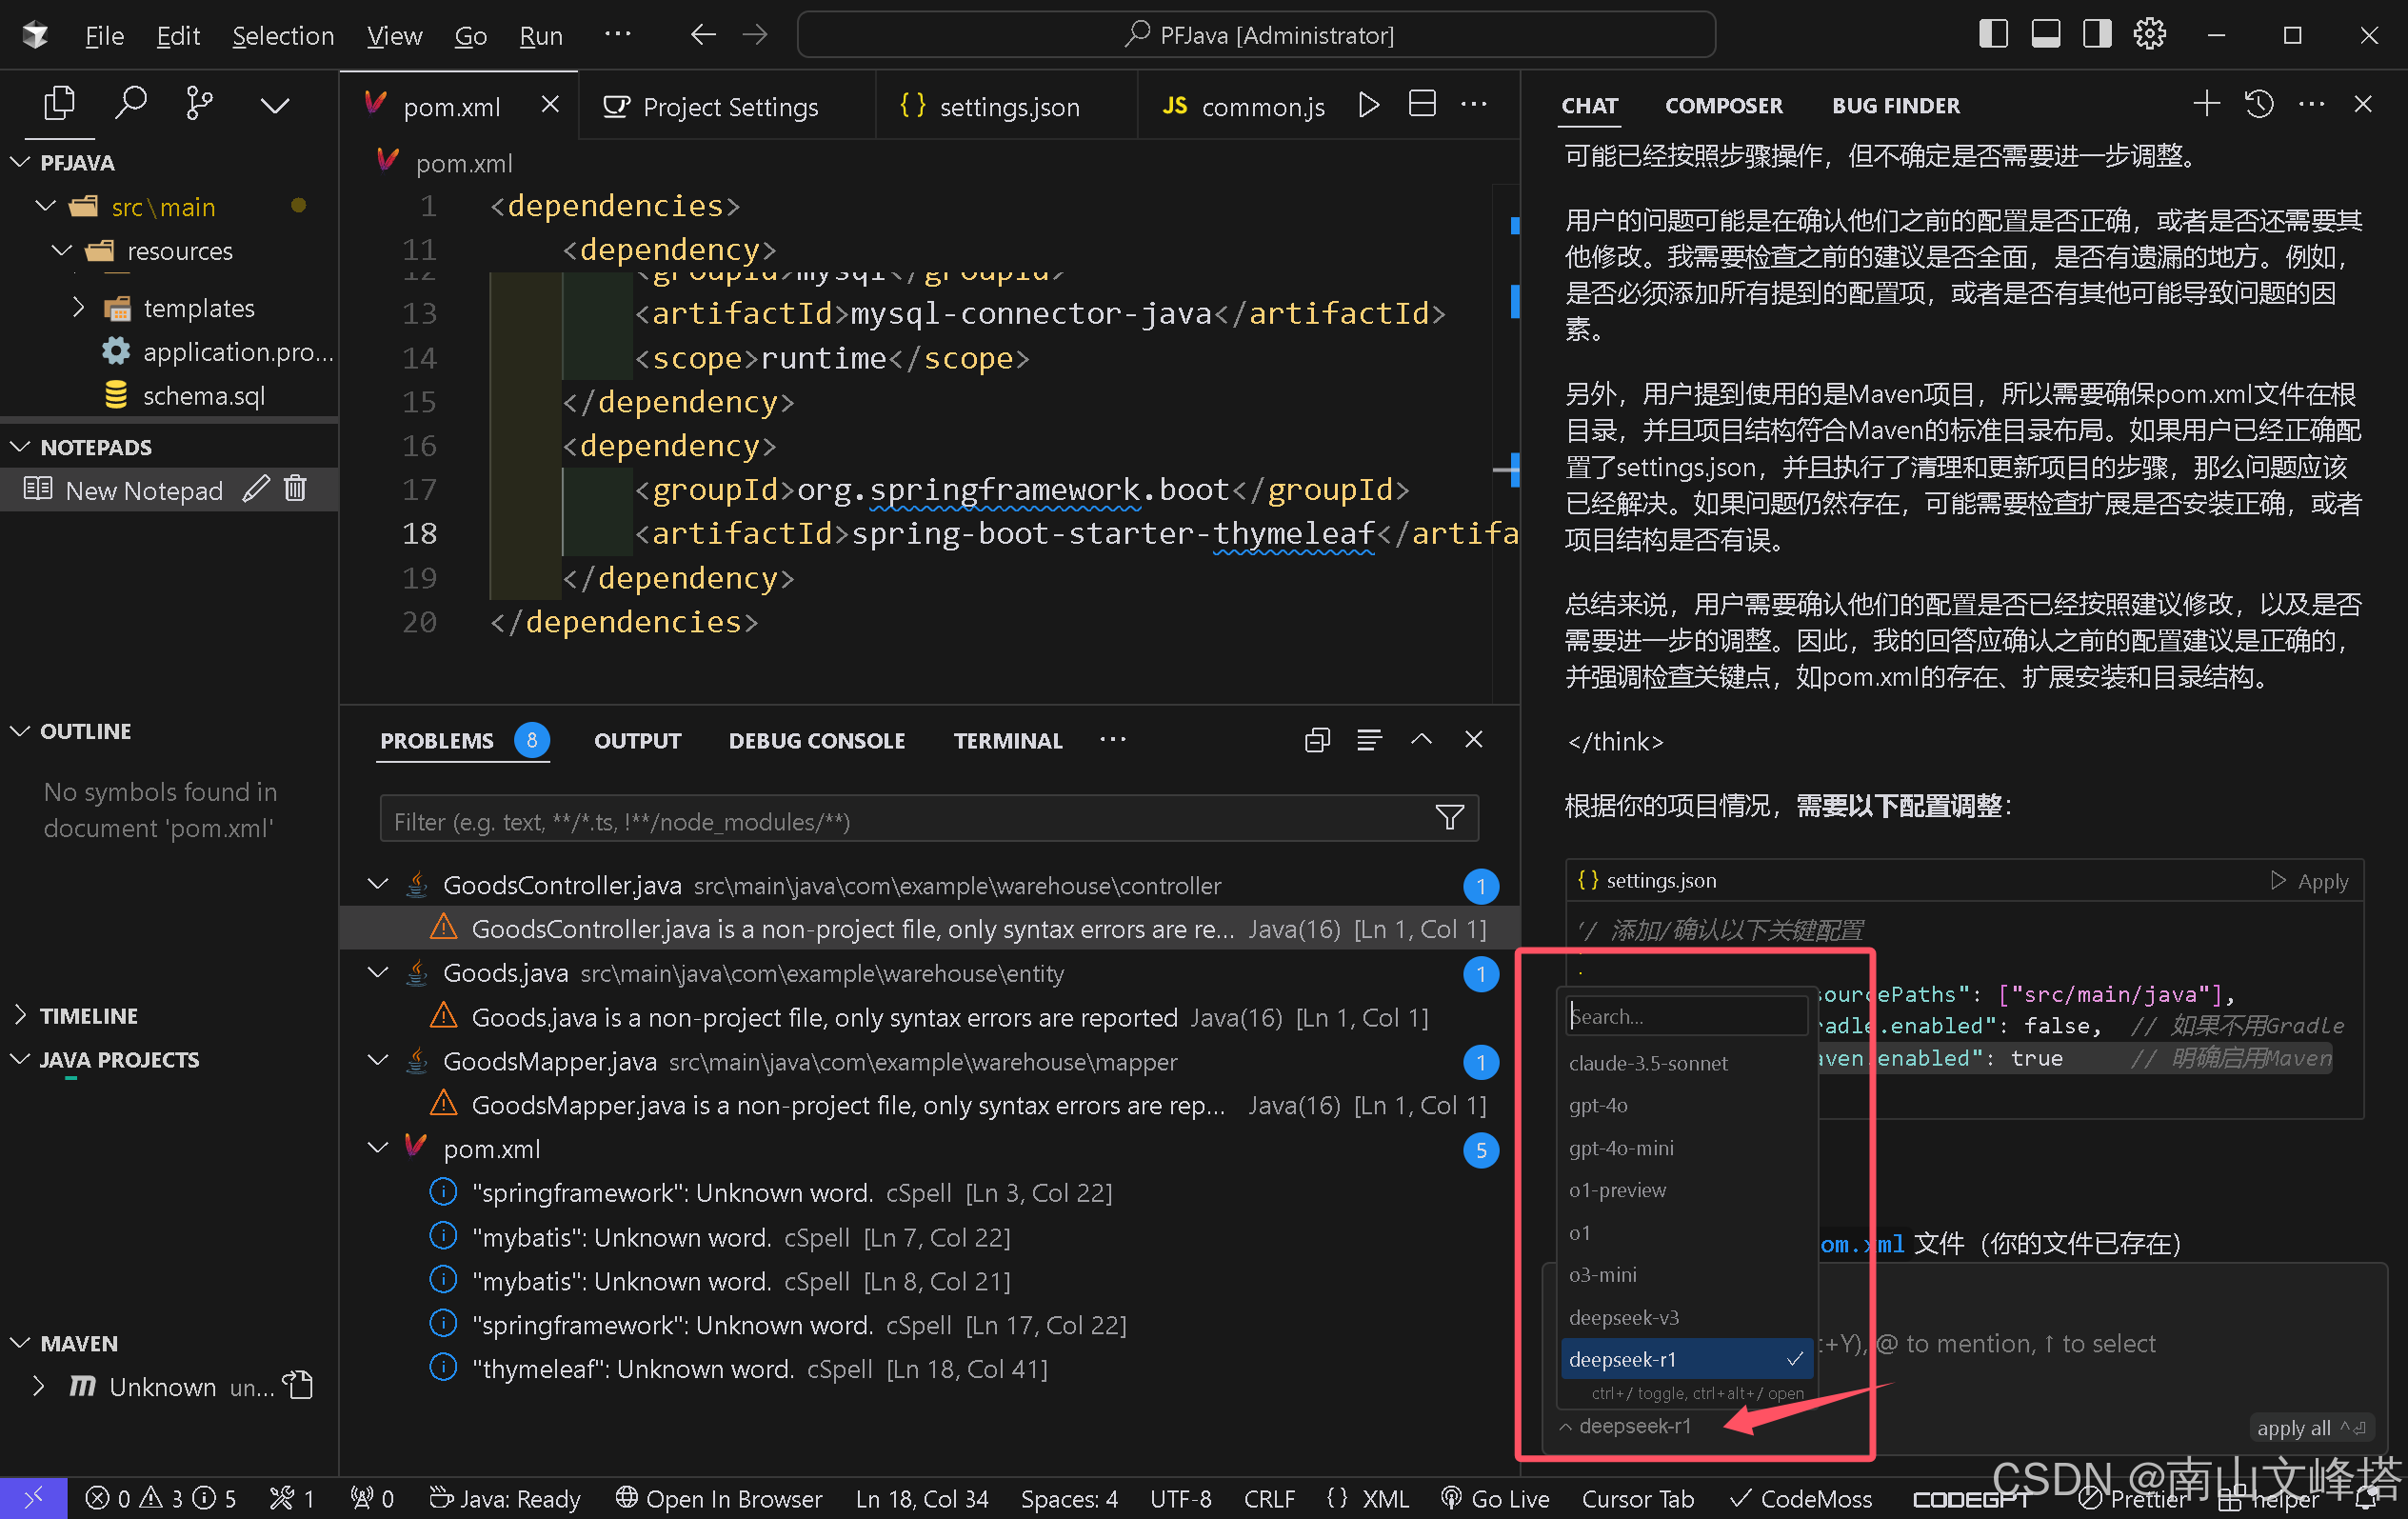This screenshot has height=1519, width=2408.
Task: Click the Split Editor icon
Action: click(x=1421, y=105)
